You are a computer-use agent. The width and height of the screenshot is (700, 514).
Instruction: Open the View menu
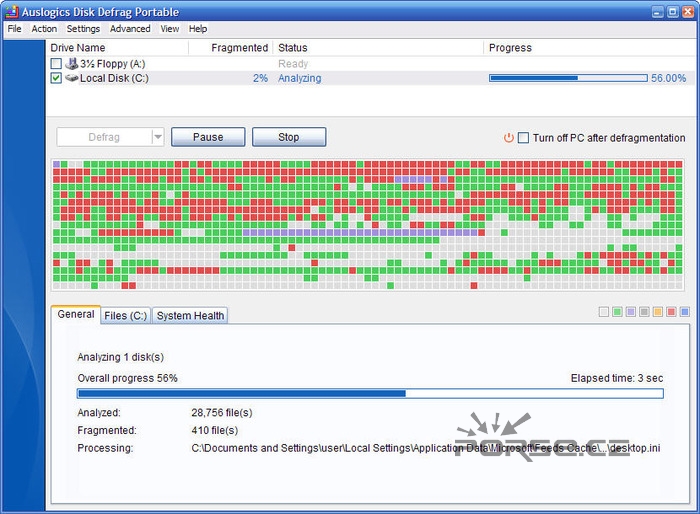click(x=170, y=29)
